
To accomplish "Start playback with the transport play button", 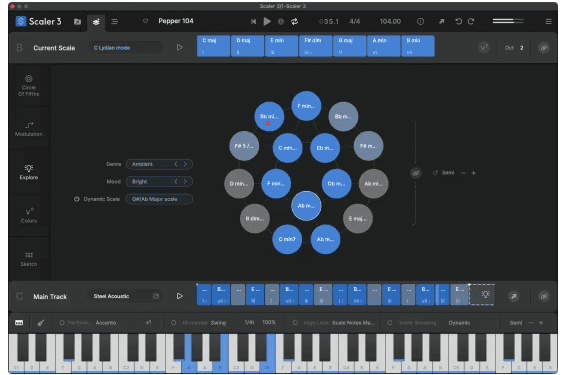I will [x=267, y=21].
